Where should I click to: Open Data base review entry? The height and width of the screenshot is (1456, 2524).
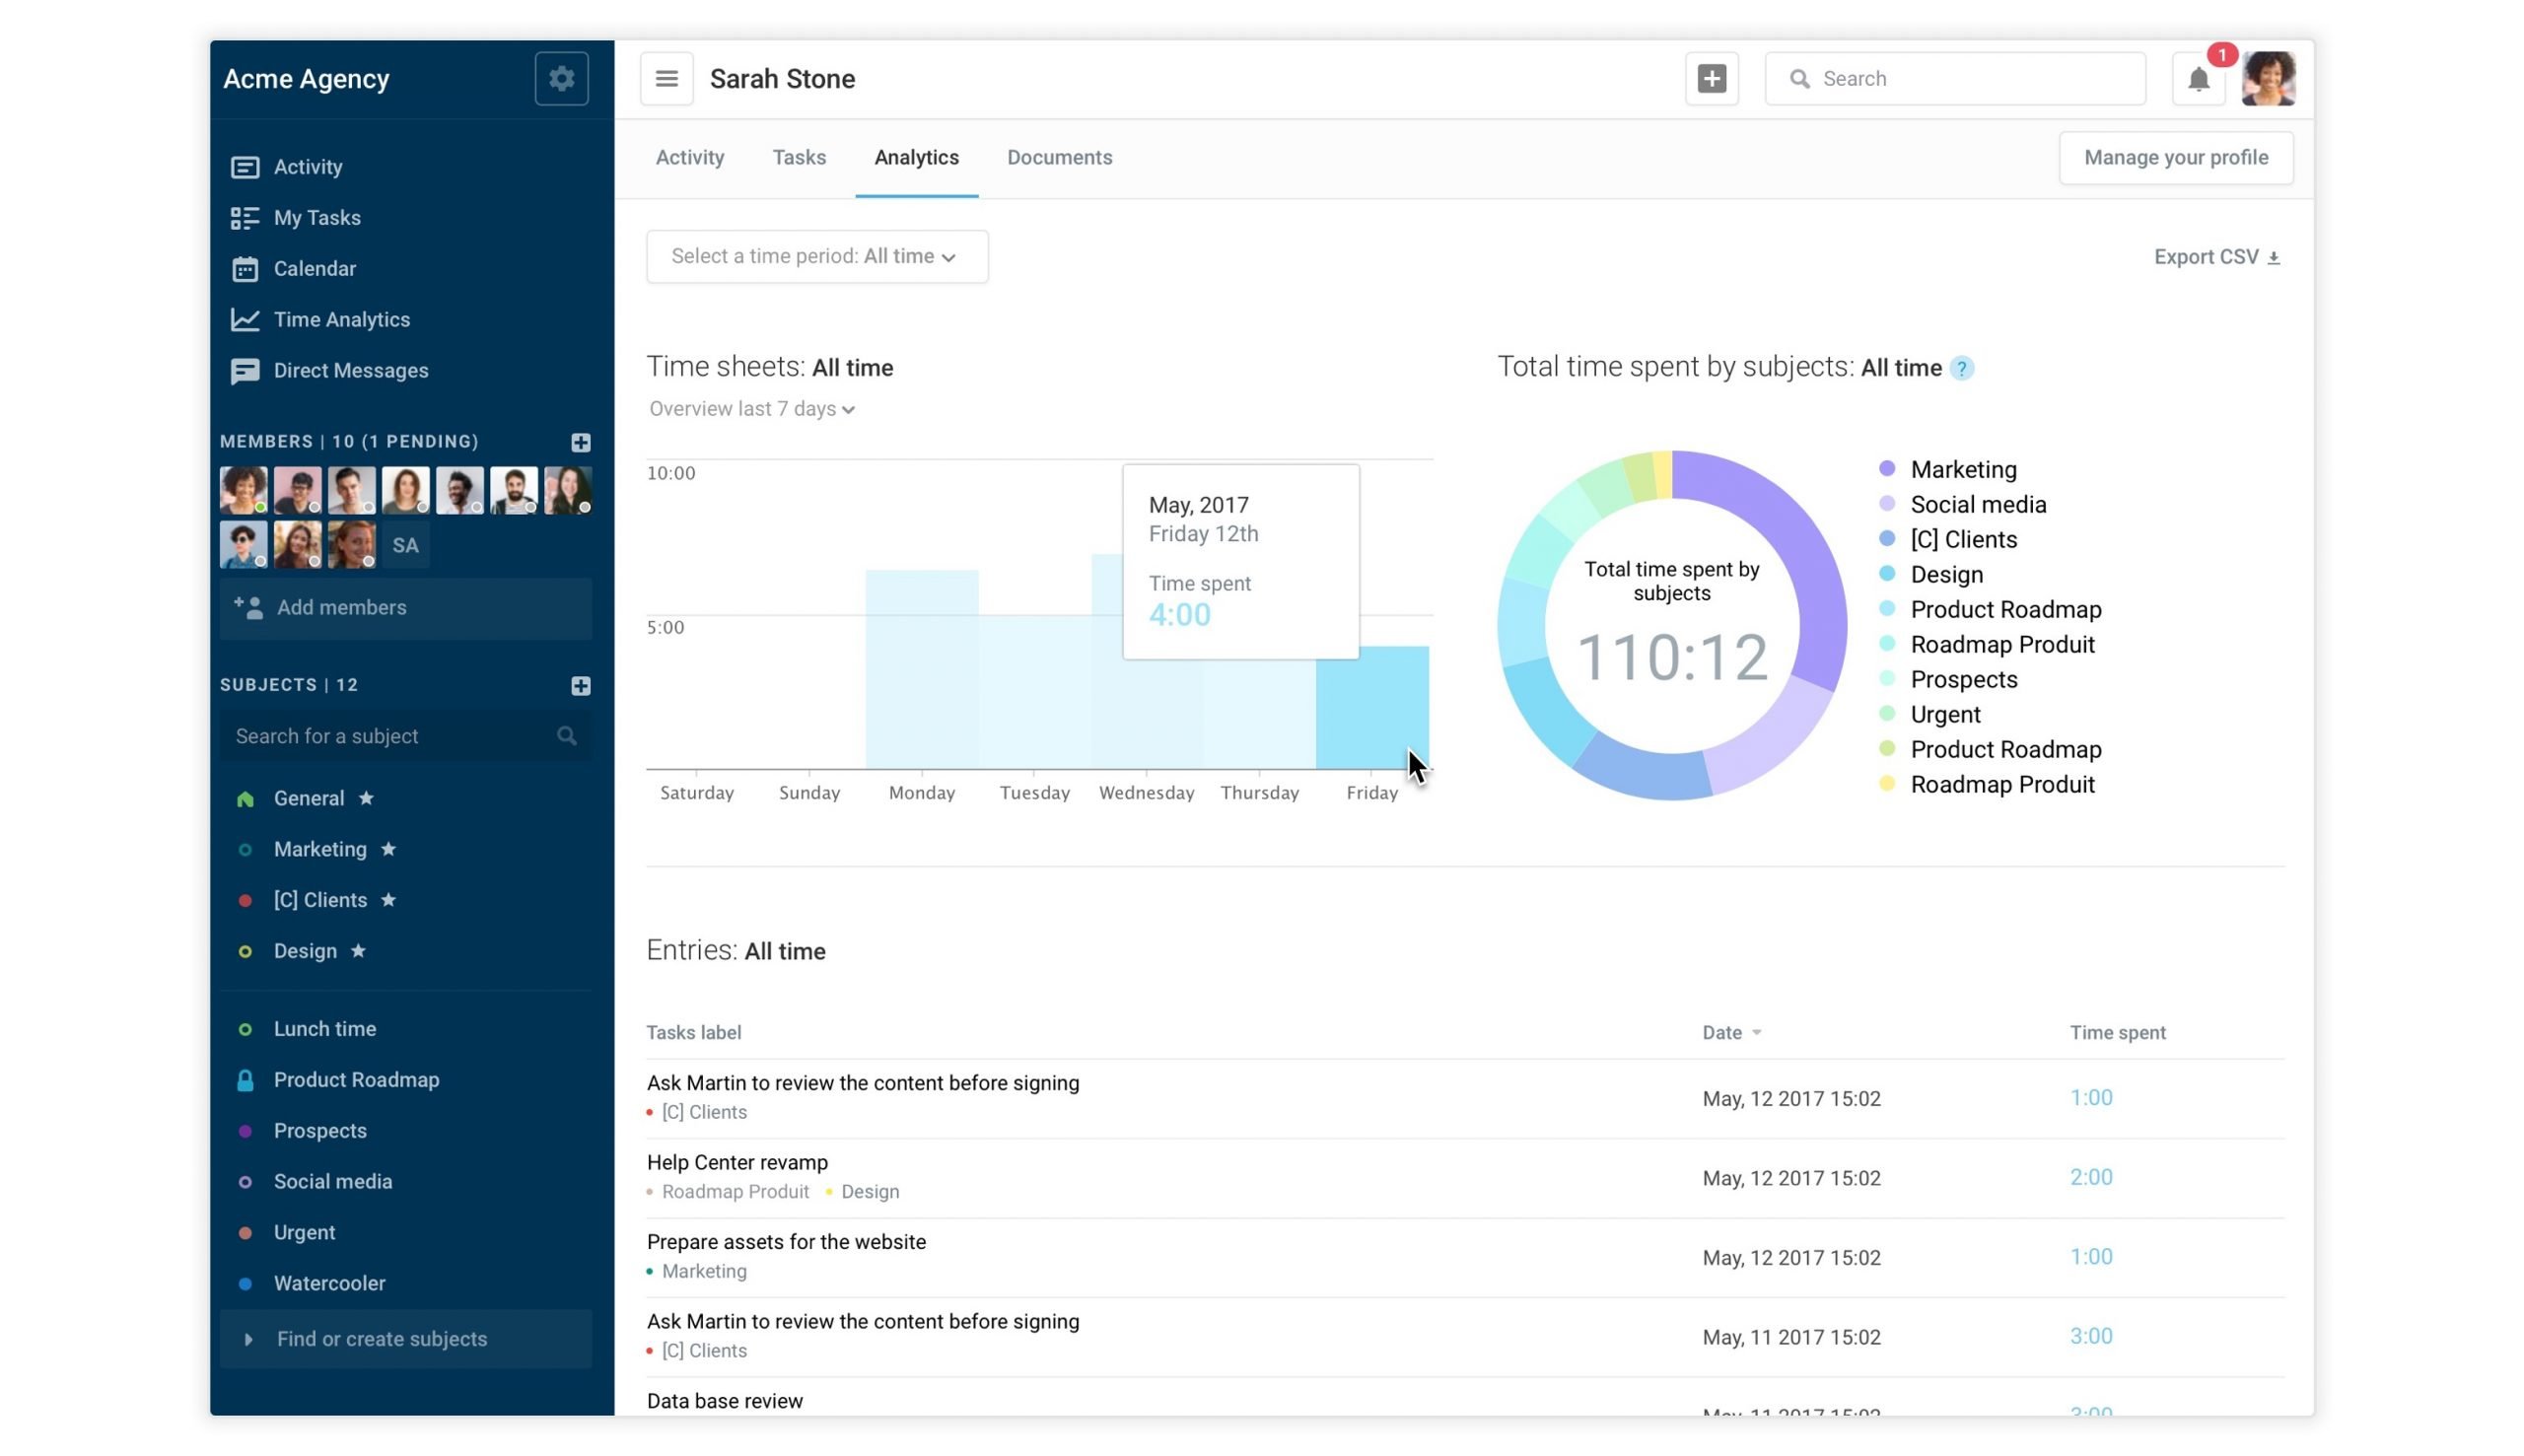pyautogui.click(x=724, y=1401)
